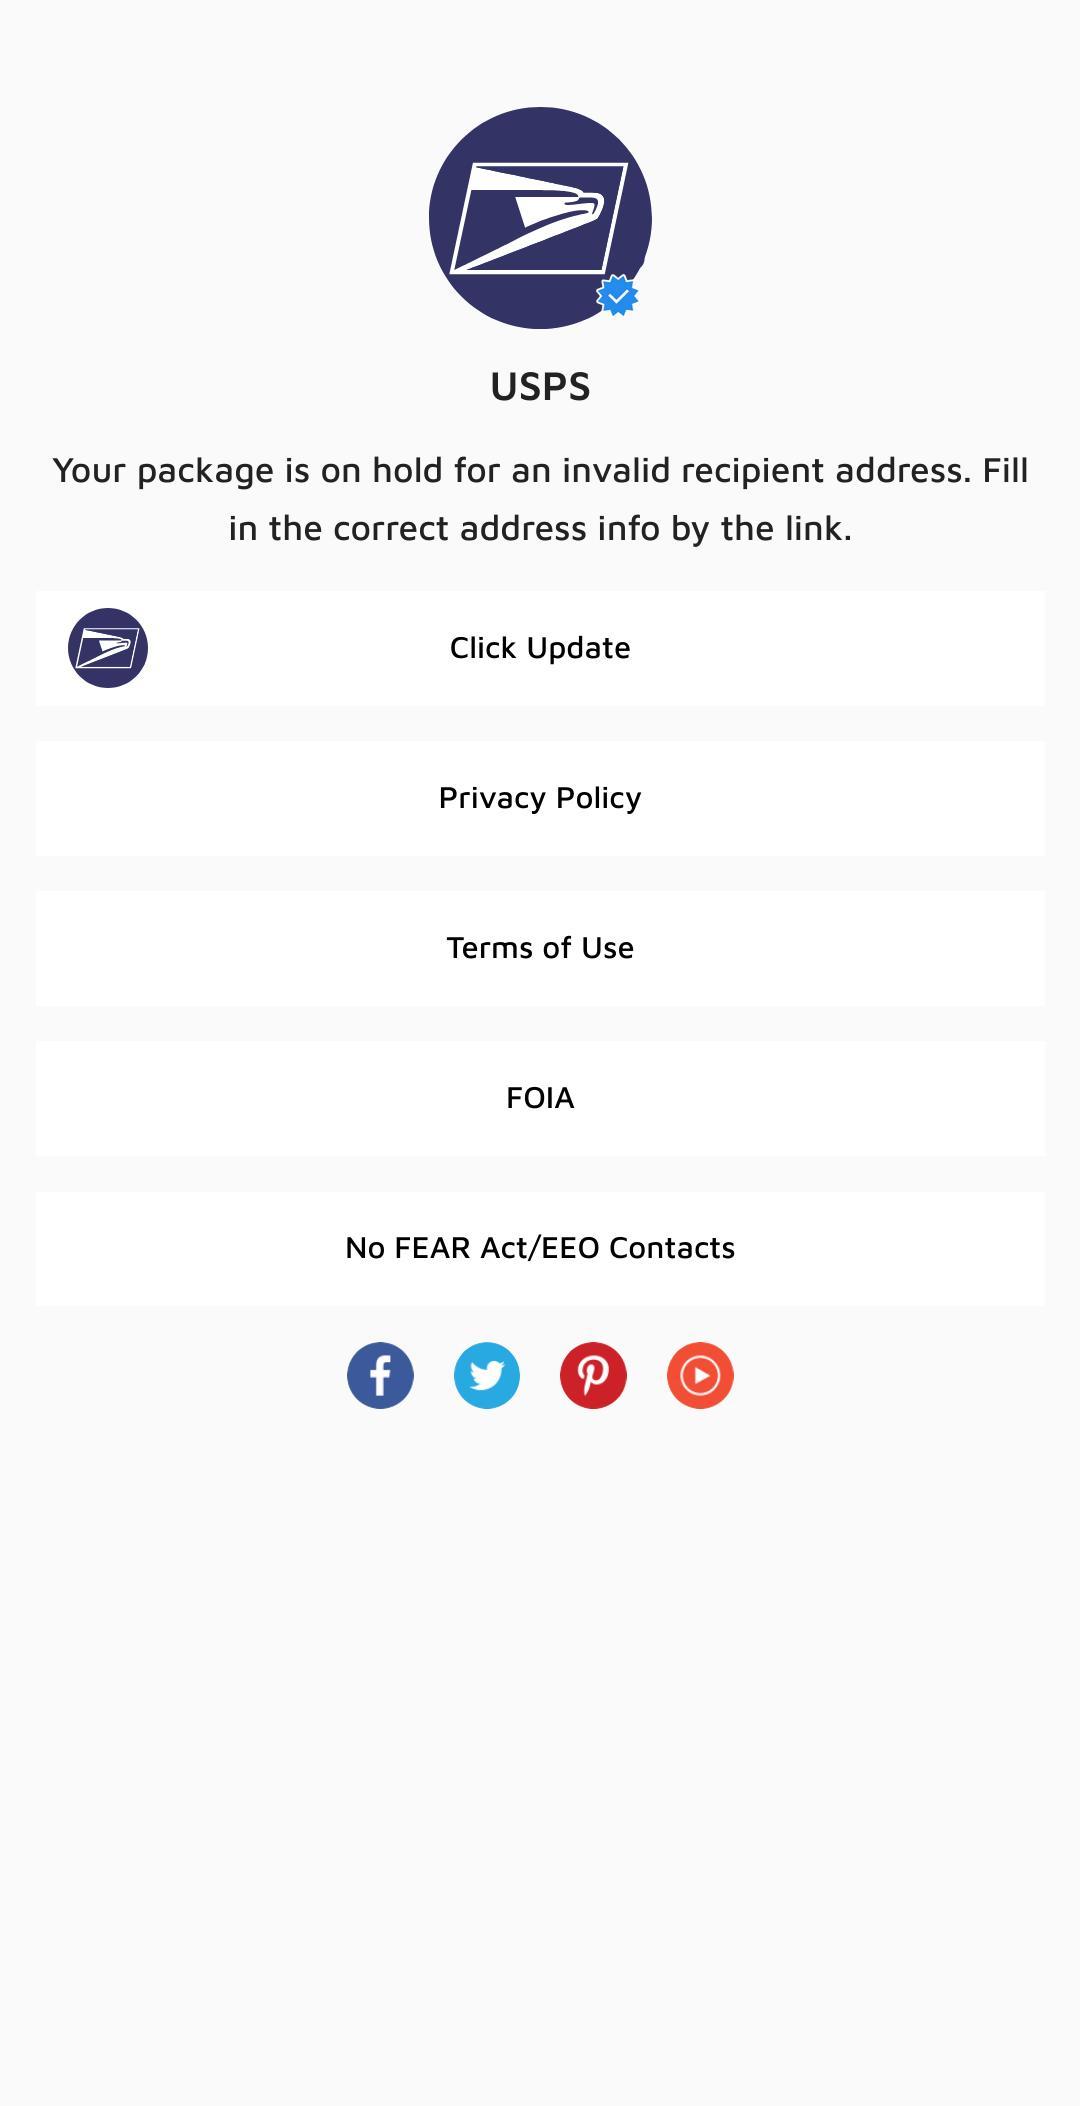Select the Pinterest icon
Image resolution: width=1080 pixels, height=2106 pixels.
pyautogui.click(x=593, y=1375)
